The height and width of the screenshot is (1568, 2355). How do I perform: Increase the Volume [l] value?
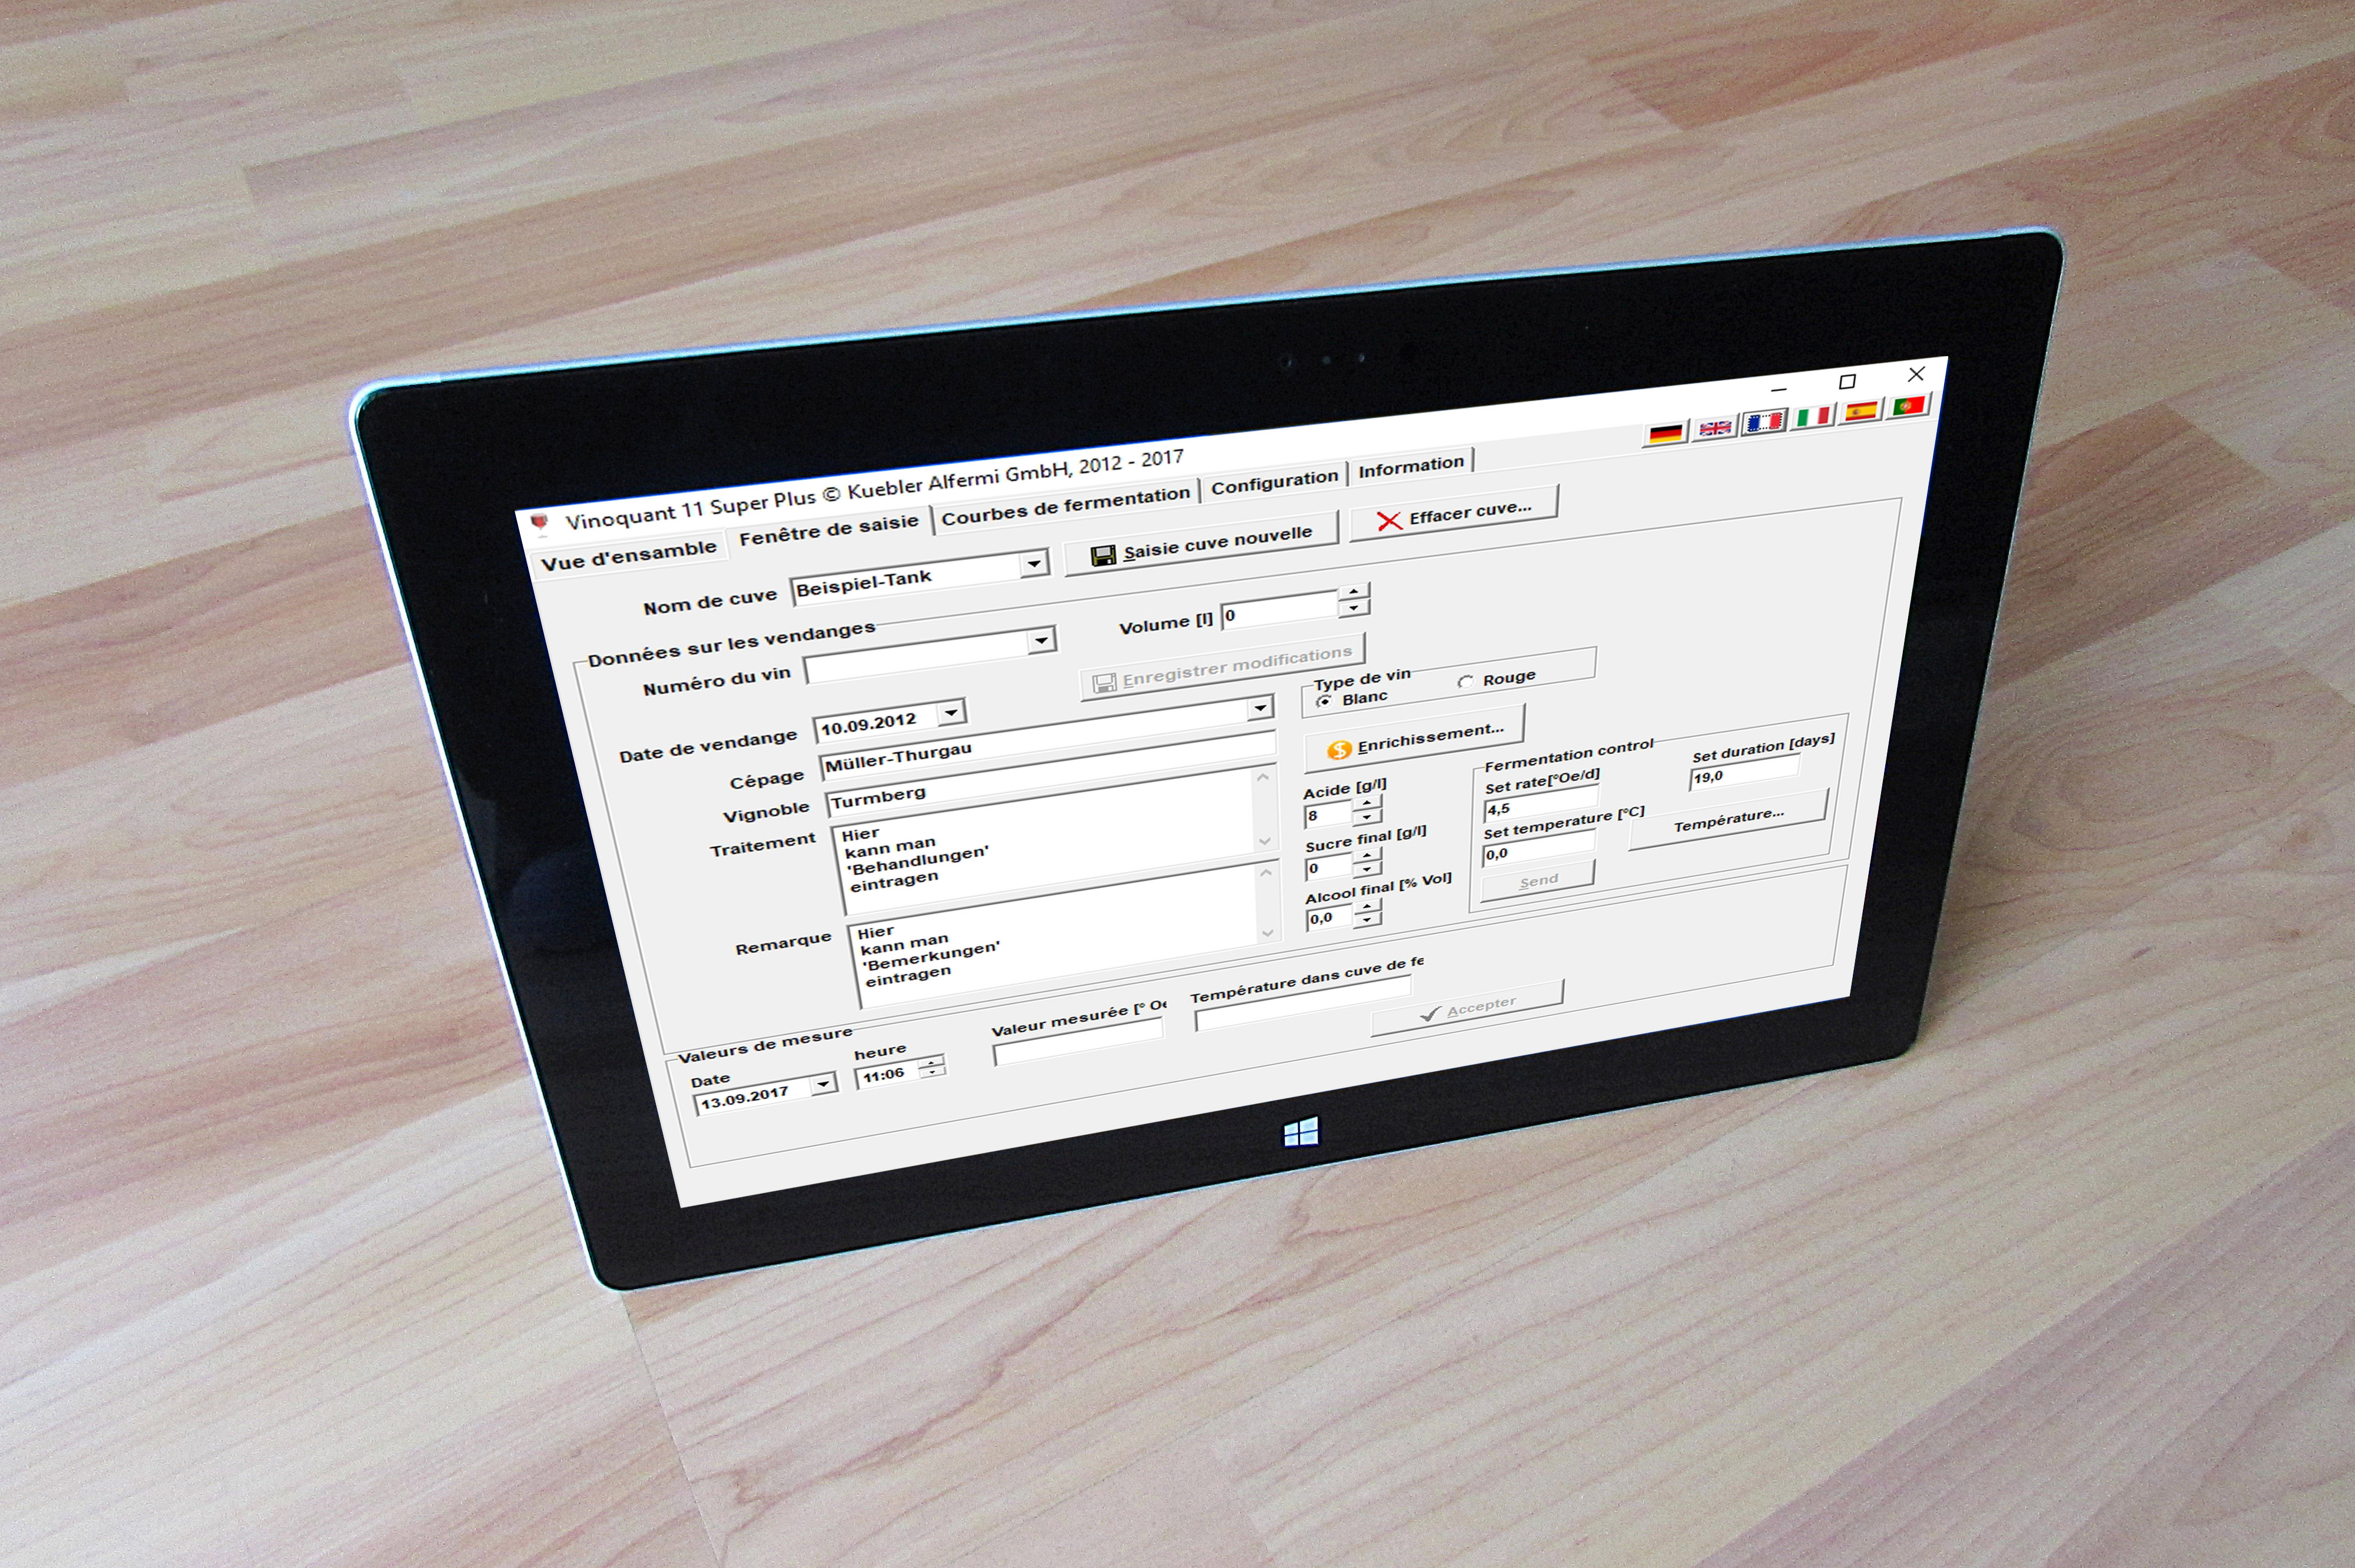pyautogui.click(x=1354, y=591)
